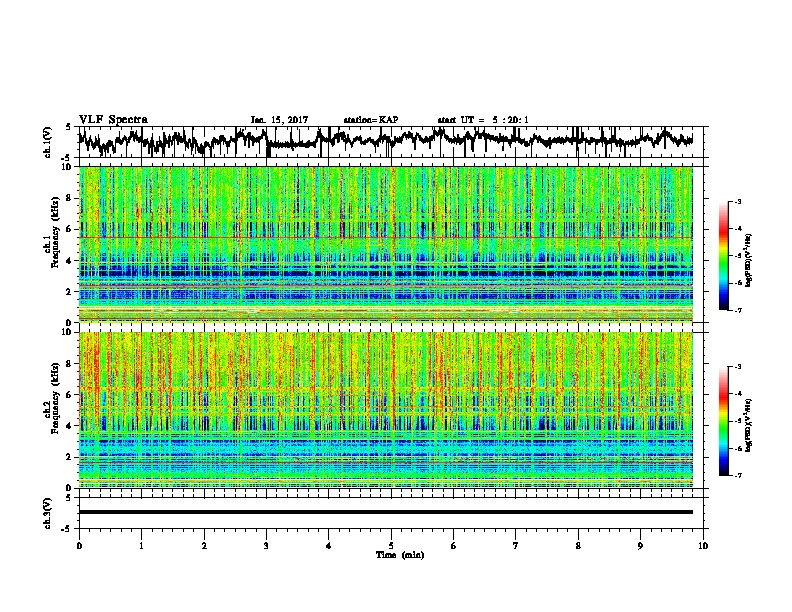Click time axis tick label "0"

coord(79,546)
